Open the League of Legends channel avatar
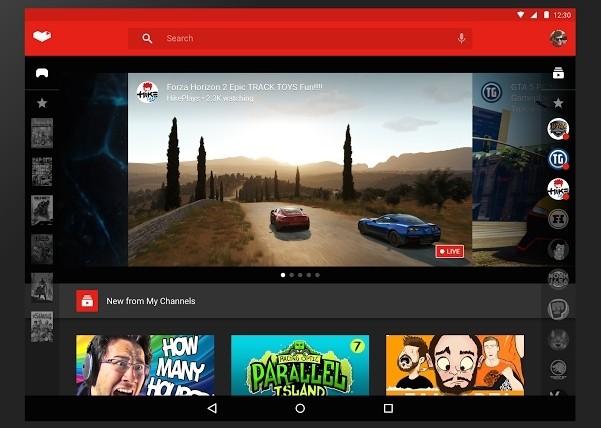This screenshot has width=601, height=428. [558, 129]
